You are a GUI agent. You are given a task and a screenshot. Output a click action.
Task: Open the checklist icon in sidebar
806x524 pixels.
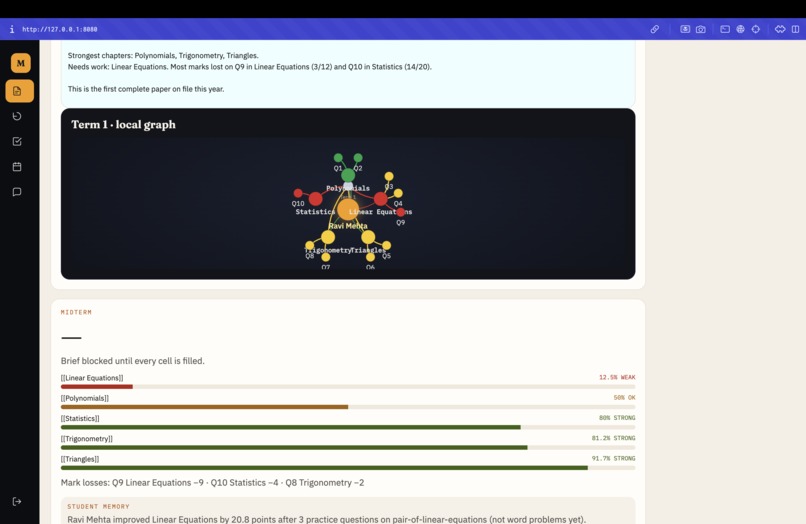(17, 141)
